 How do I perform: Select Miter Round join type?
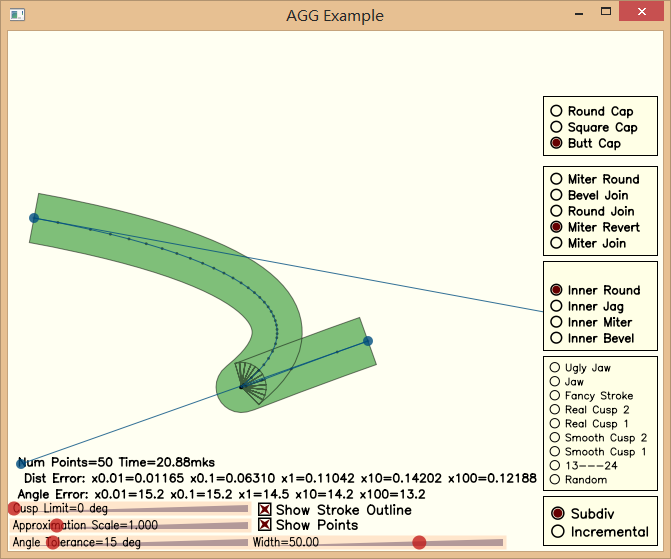point(595,179)
